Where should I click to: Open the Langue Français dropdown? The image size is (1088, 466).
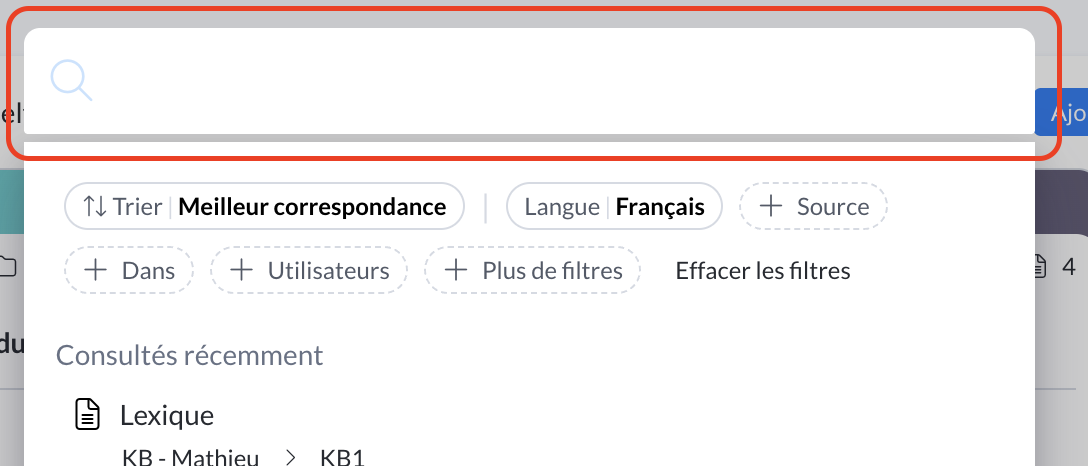click(x=614, y=207)
